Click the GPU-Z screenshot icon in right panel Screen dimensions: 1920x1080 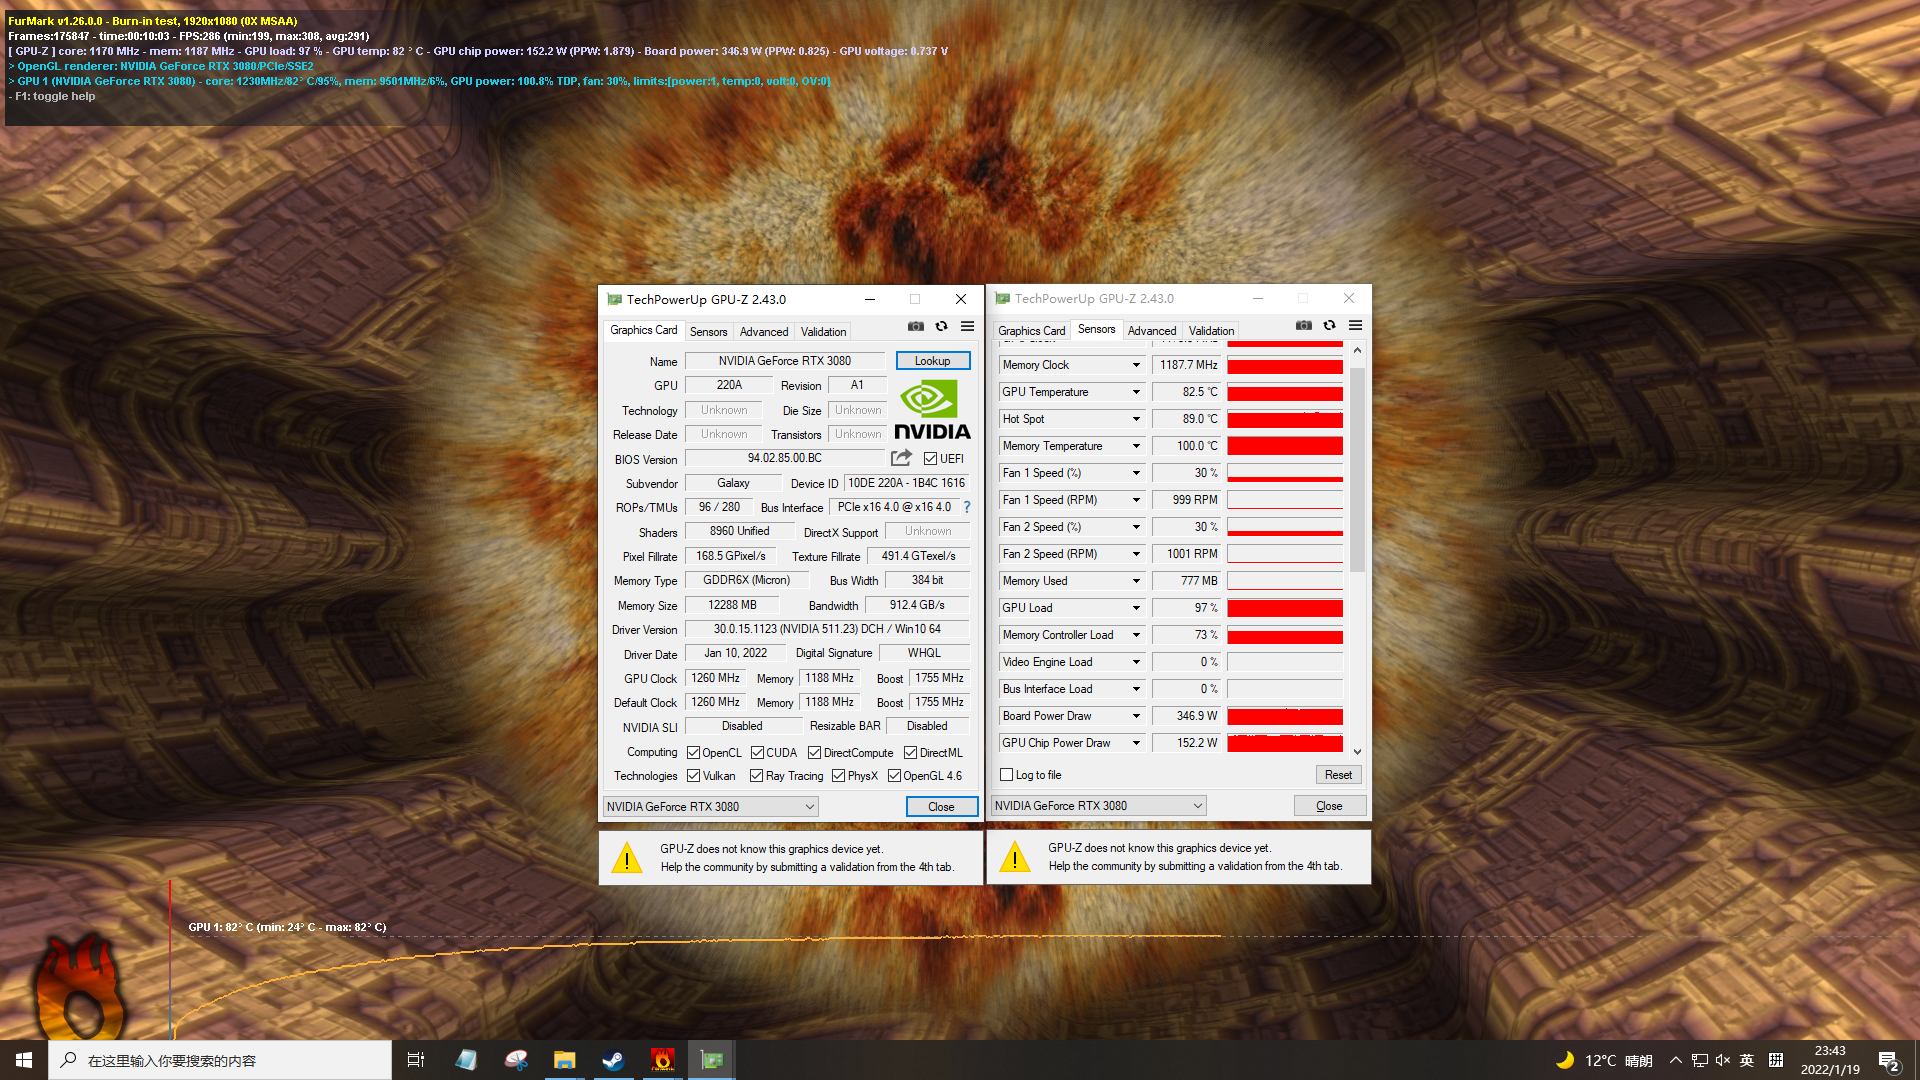pos(1303,326)
